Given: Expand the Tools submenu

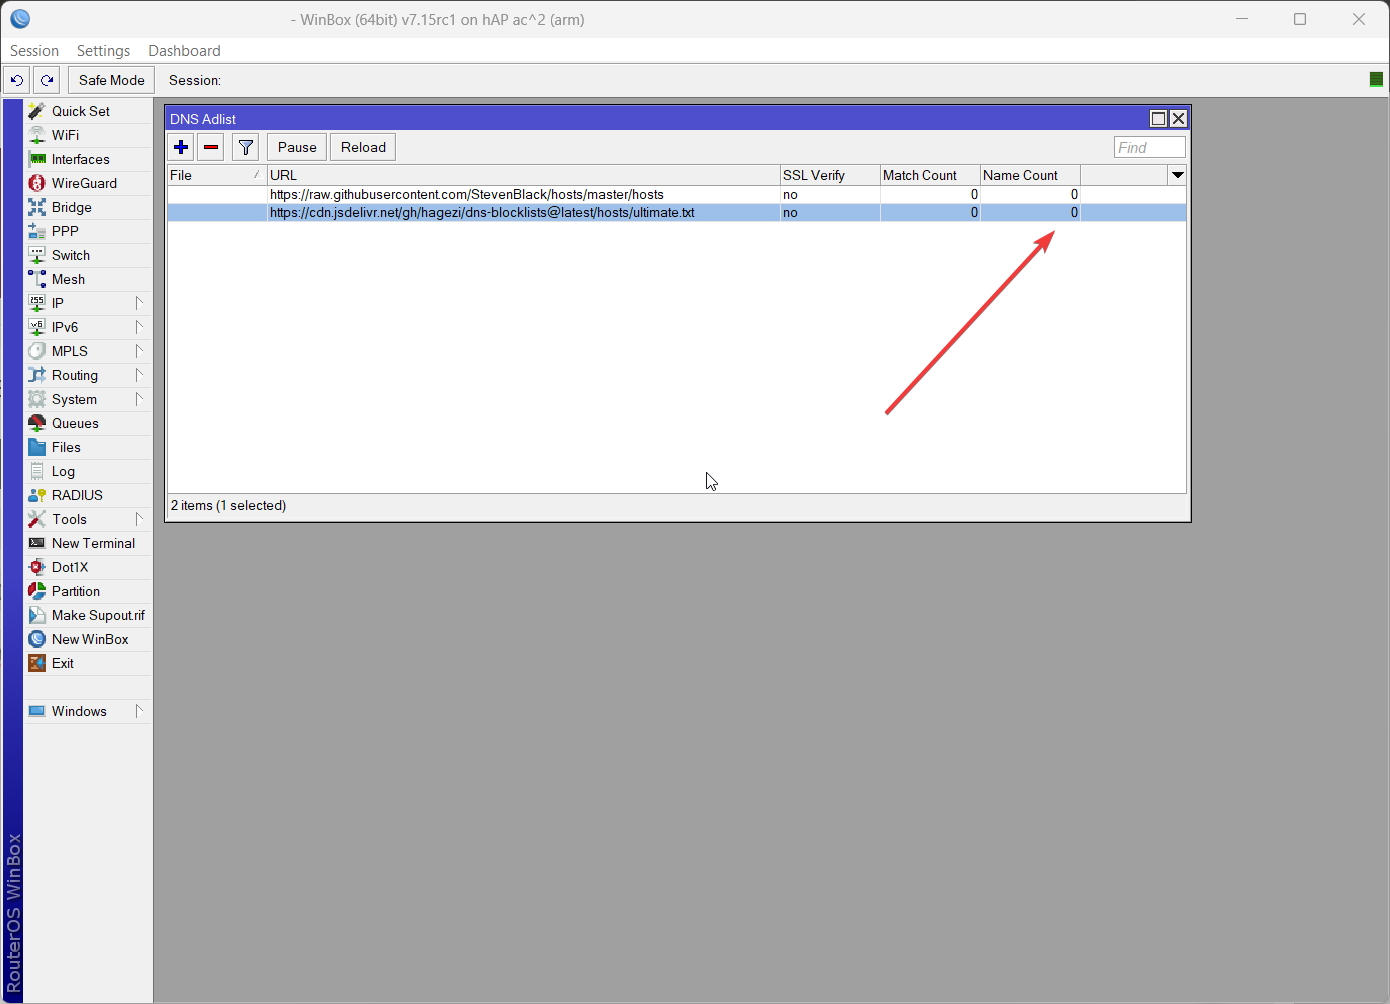Looking at the screenshot, I should (88, 519).
